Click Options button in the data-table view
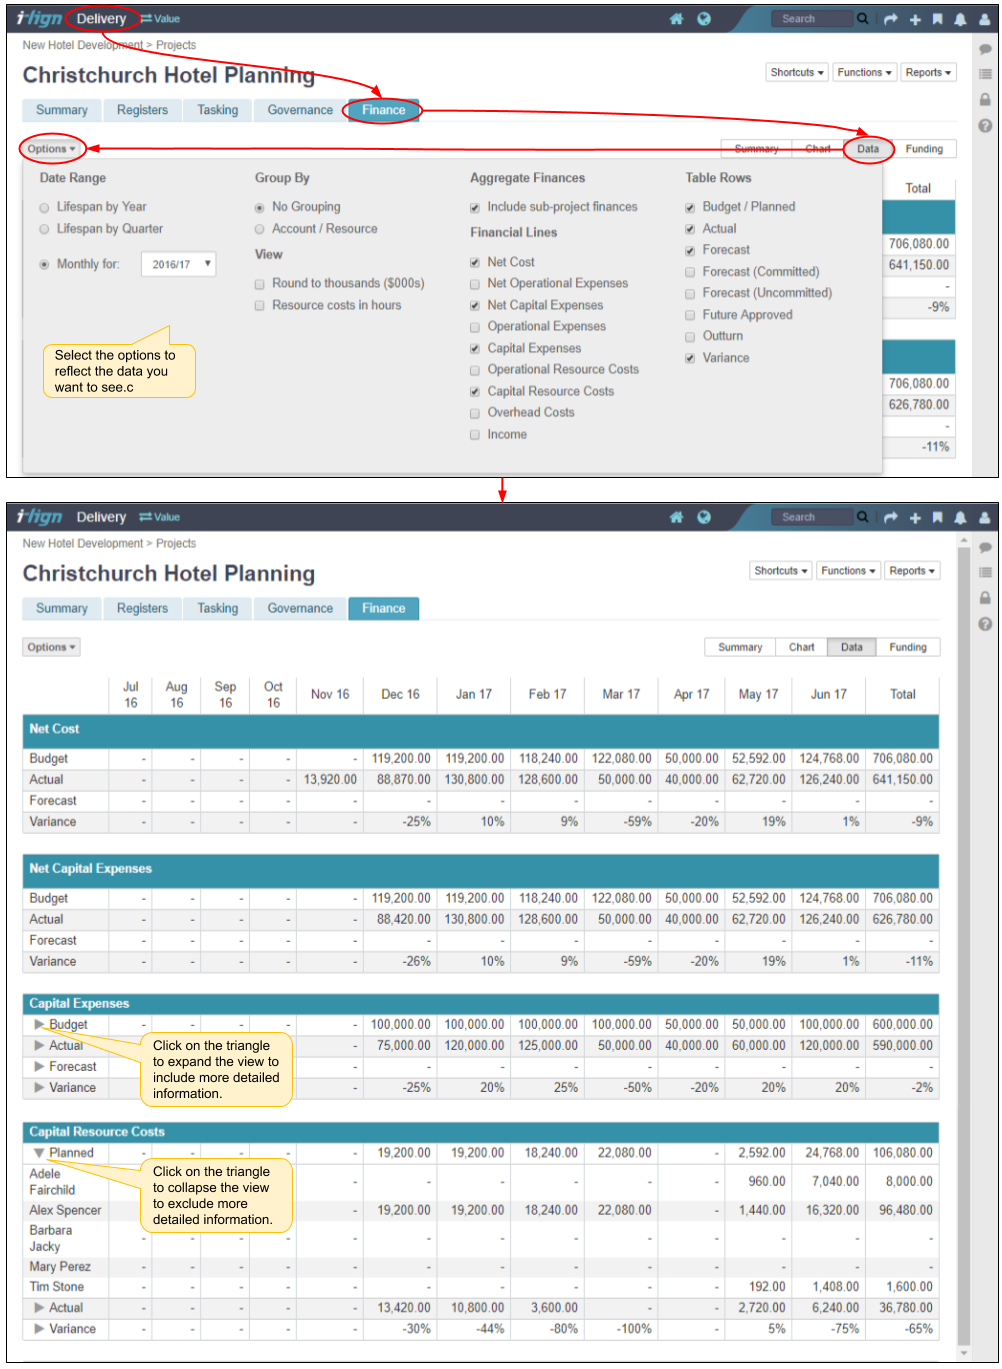The image size is (1002, 1369). (51, 647)
